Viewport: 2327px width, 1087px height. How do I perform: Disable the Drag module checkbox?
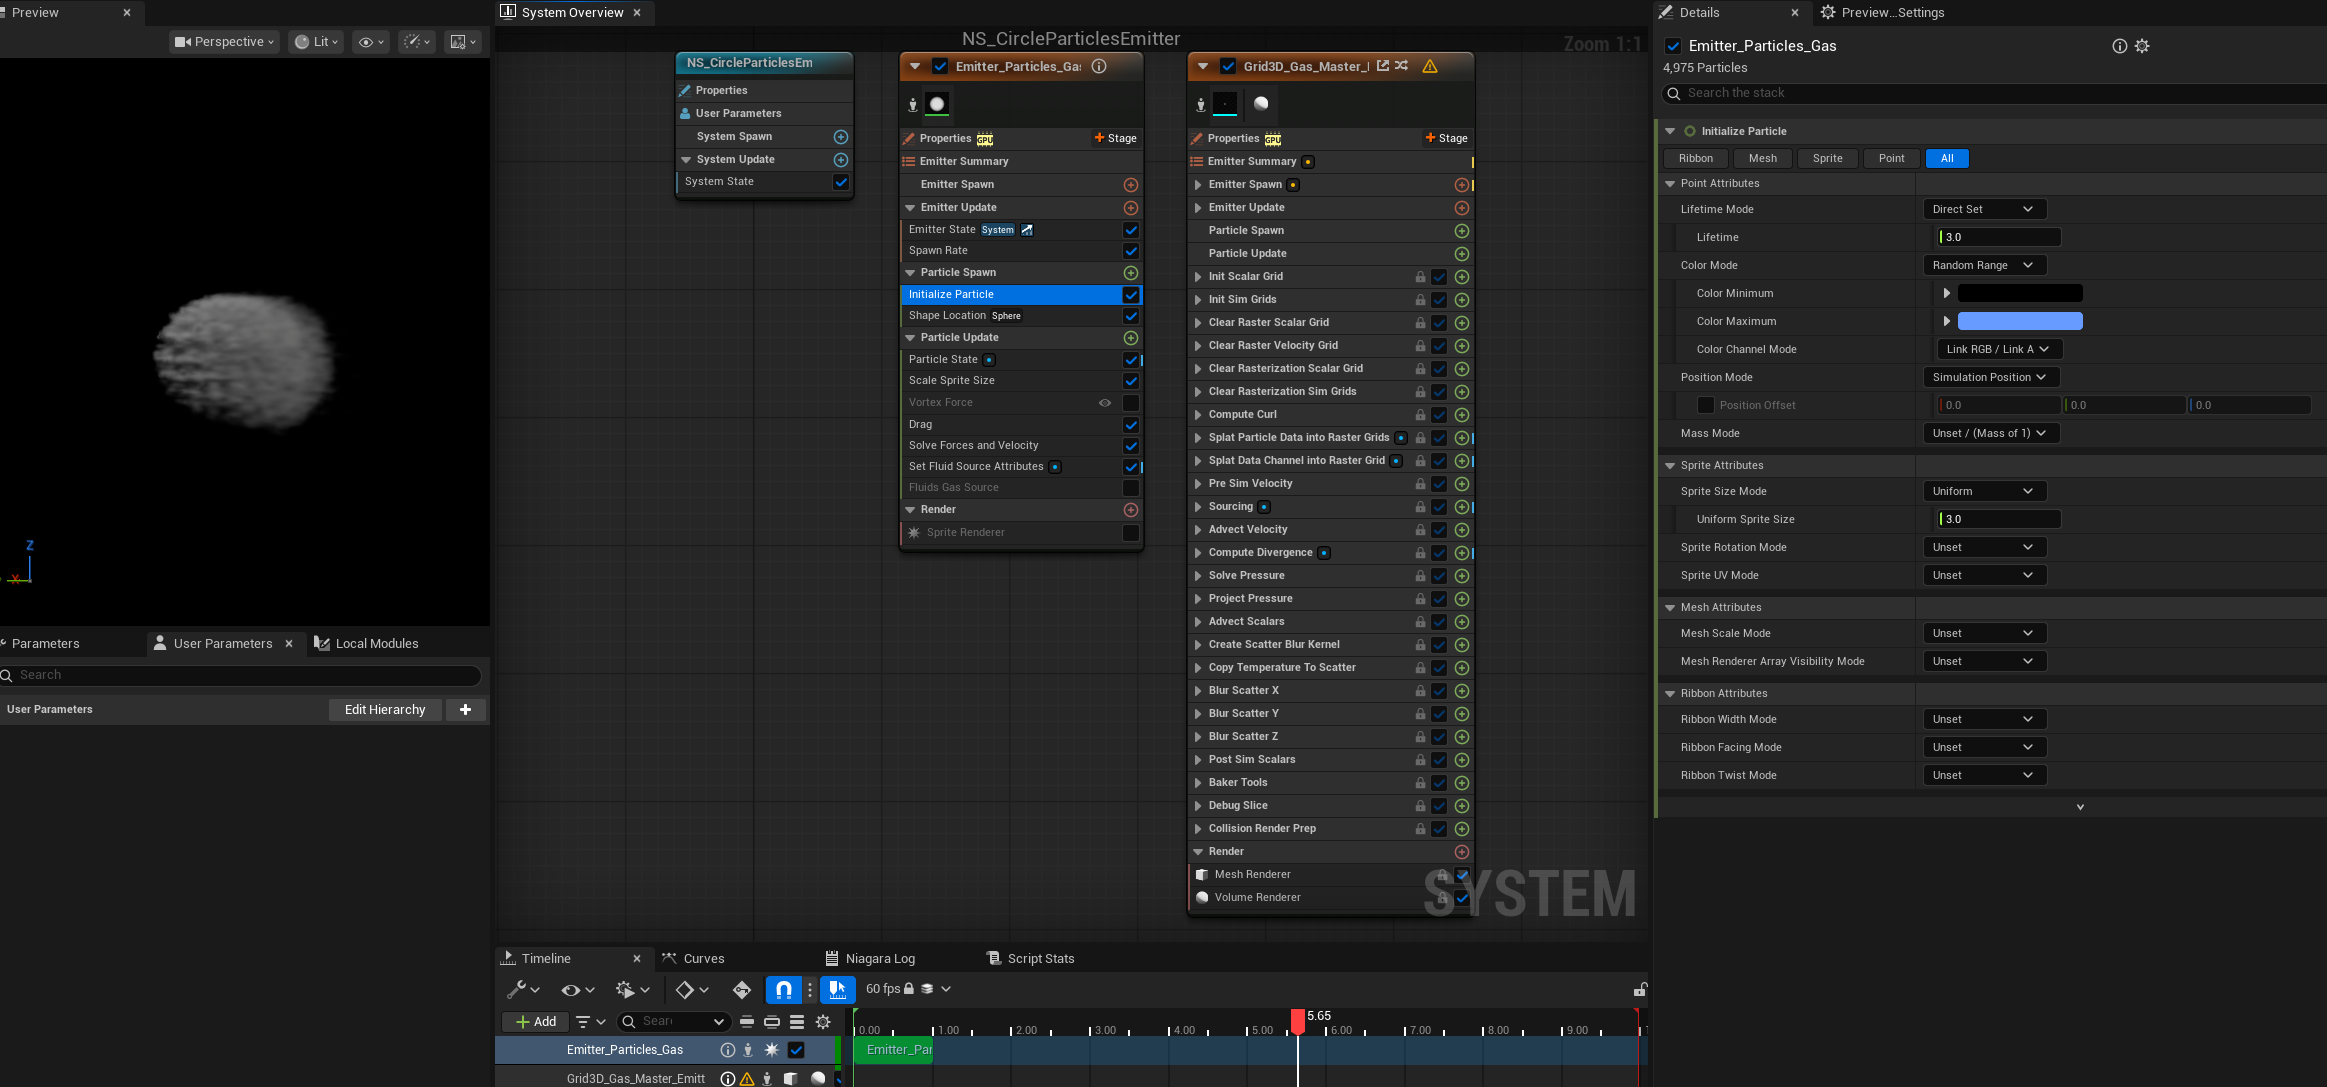click(x=1130, y=424)
